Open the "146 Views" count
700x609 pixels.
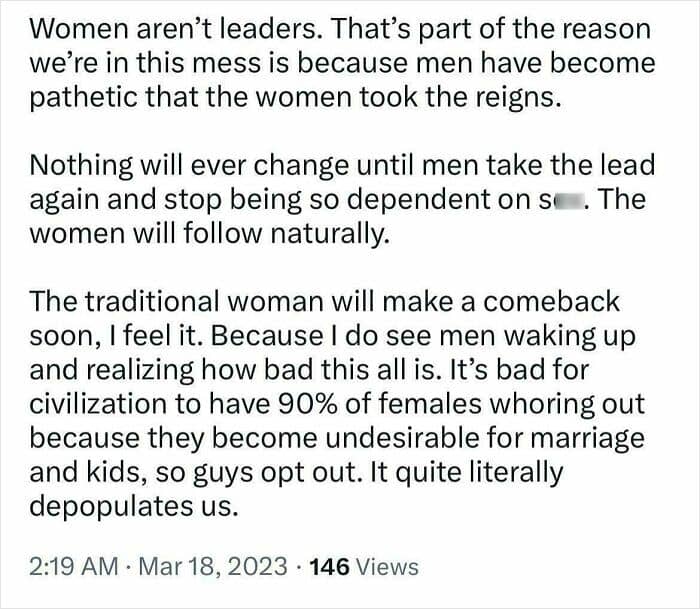(x=364, y=567)
